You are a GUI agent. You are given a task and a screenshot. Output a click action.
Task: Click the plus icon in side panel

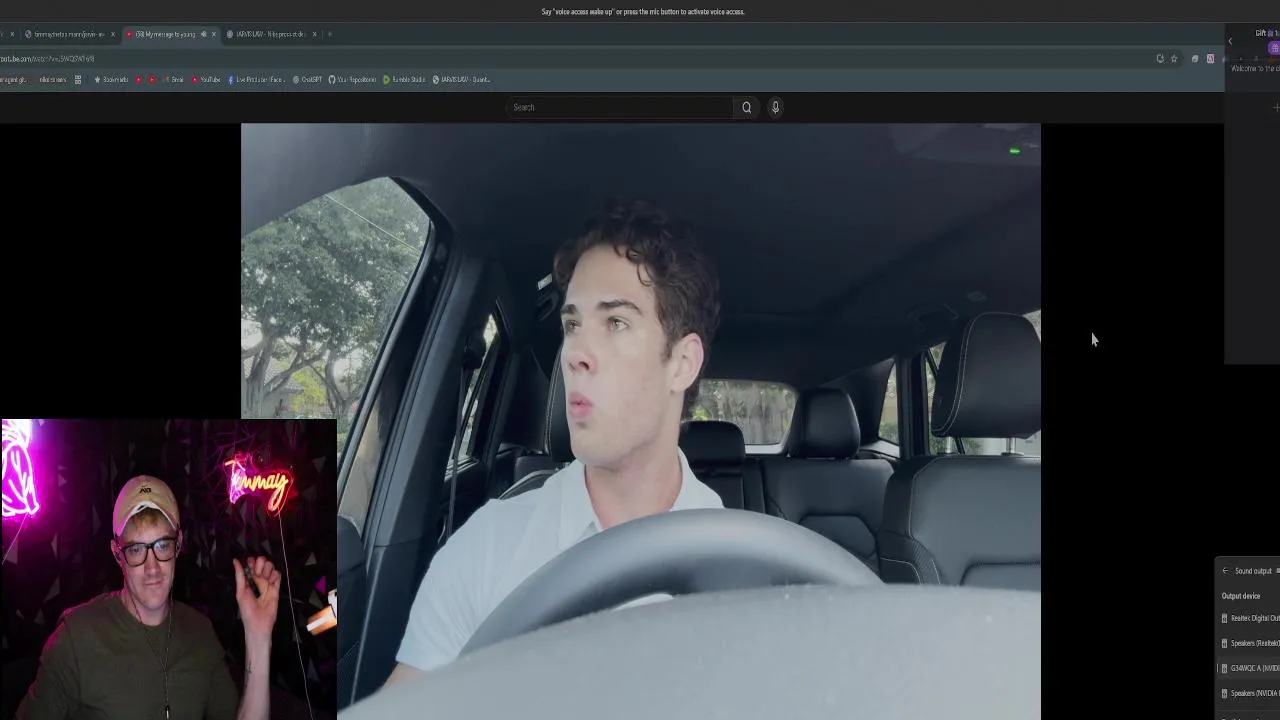[1277, 107]
